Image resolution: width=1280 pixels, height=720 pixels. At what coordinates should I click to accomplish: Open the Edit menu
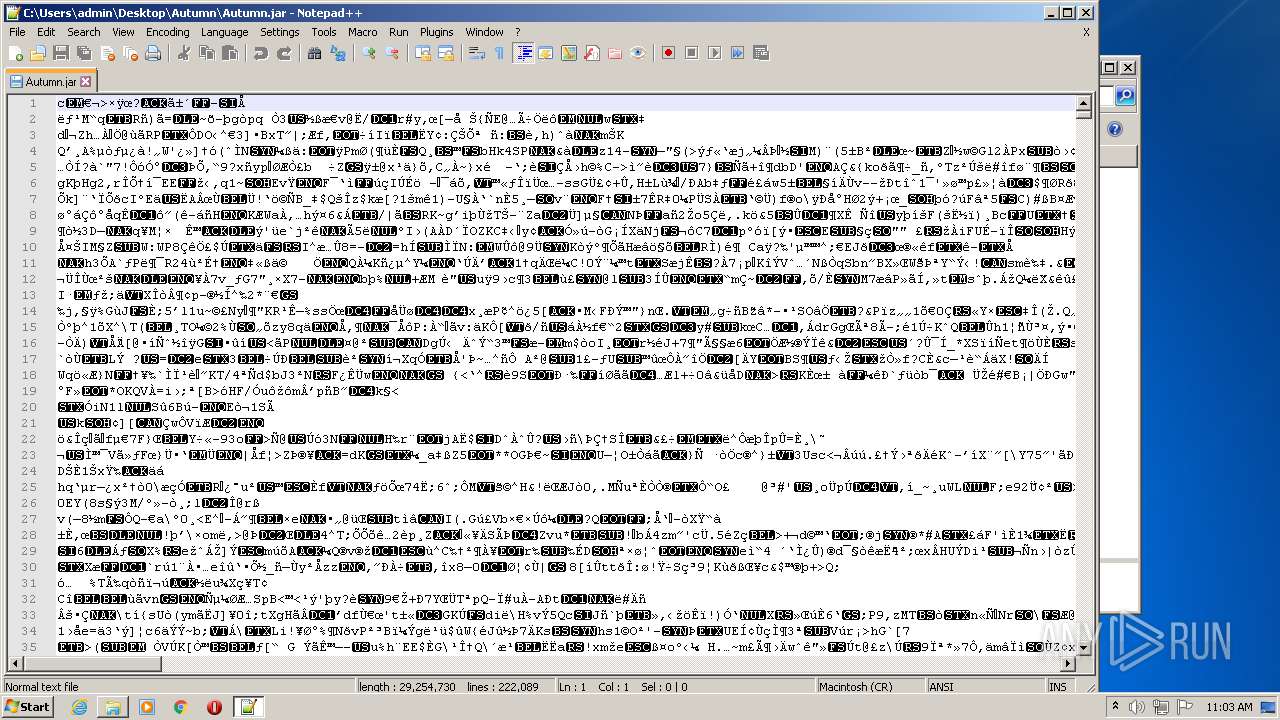[x=46, y=32]
